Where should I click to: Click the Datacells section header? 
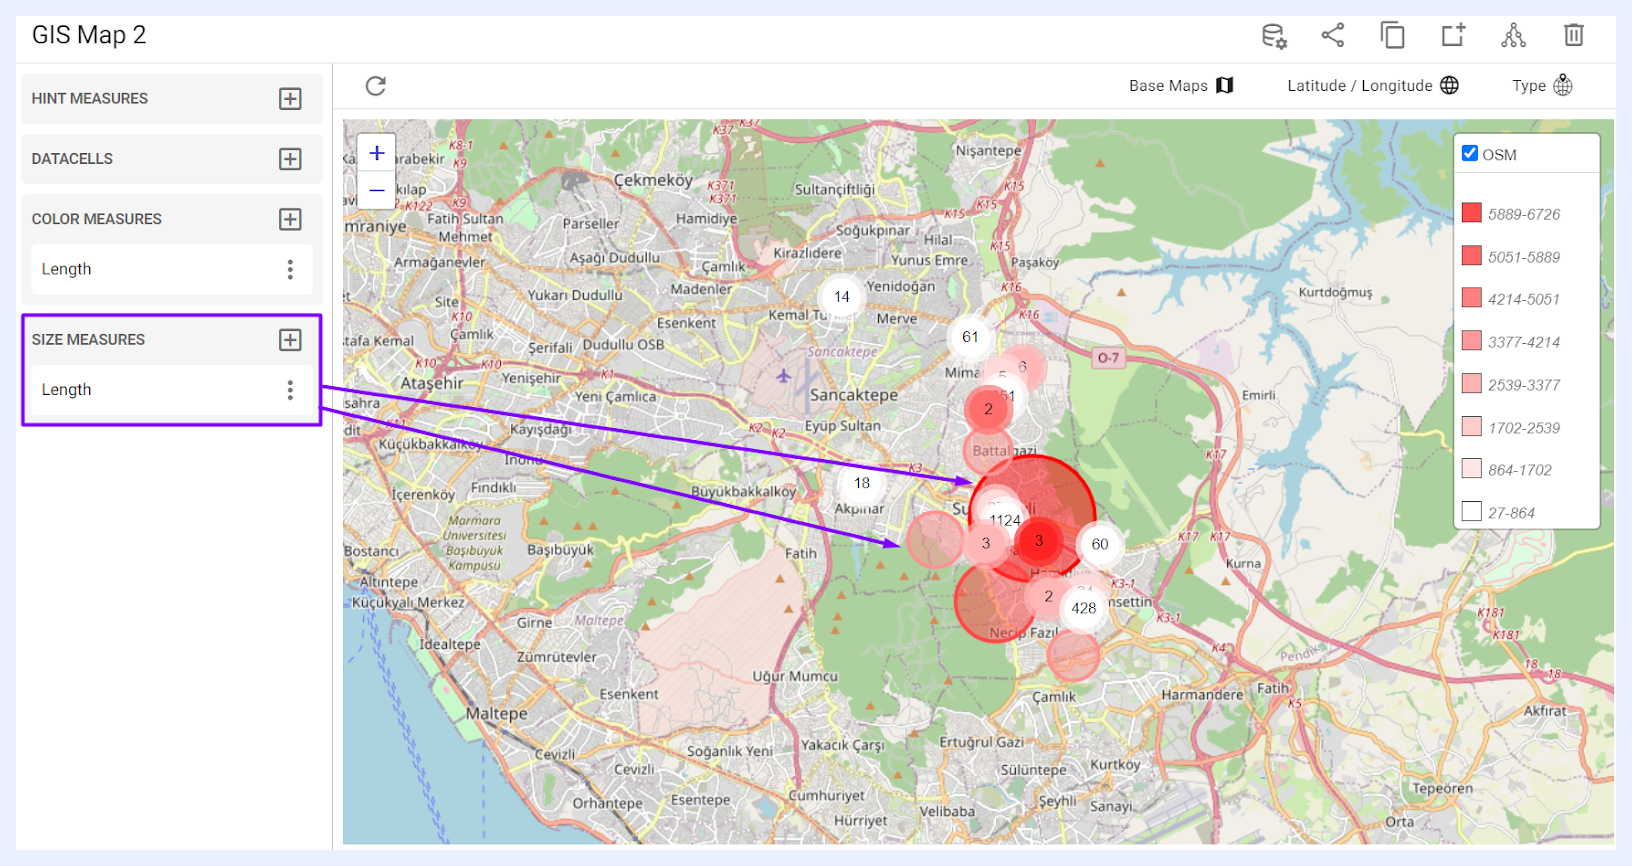172,159
